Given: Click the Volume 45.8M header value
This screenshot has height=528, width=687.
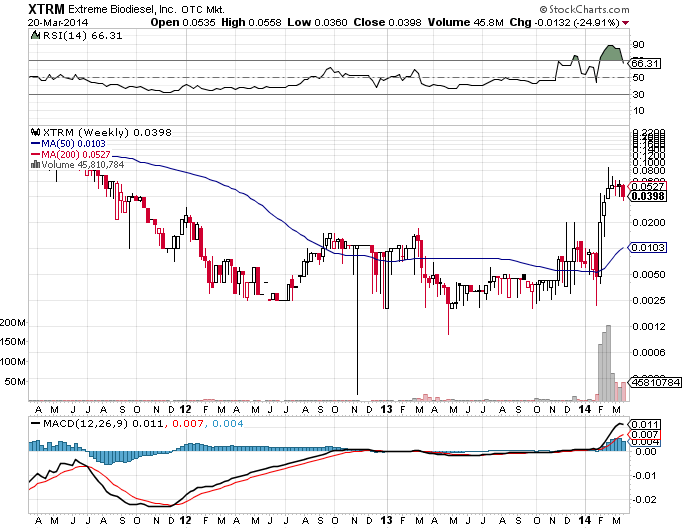Looking at the screenshot, I should (x=465, y=22).
